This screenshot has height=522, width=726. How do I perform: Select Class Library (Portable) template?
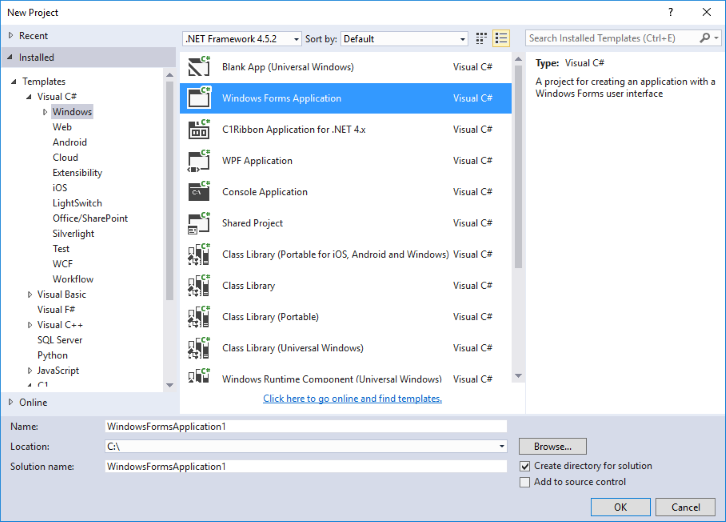point(270,317)
